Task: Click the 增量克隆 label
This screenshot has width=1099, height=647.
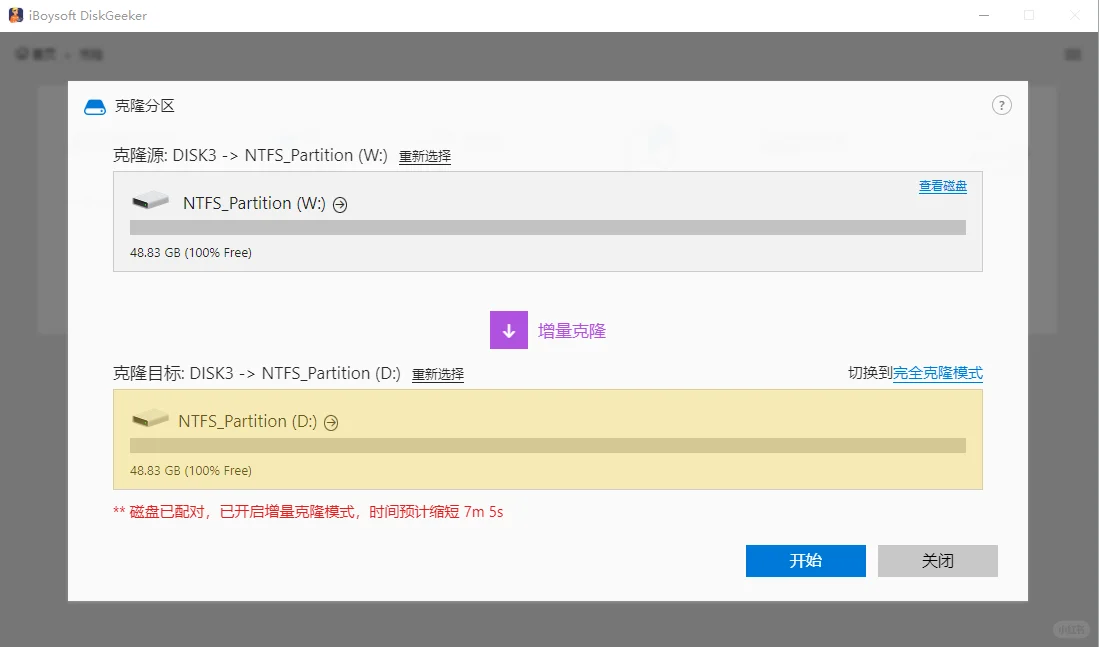Action: [x=572, y=331]
